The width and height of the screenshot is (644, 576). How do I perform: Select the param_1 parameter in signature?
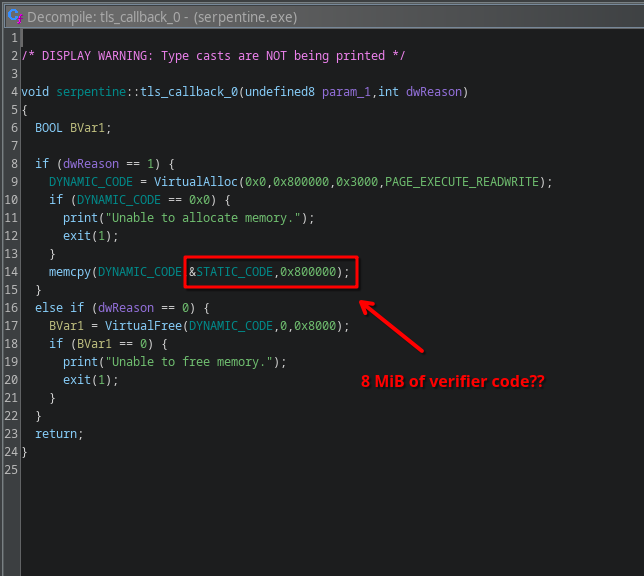(x=346, y=92)
